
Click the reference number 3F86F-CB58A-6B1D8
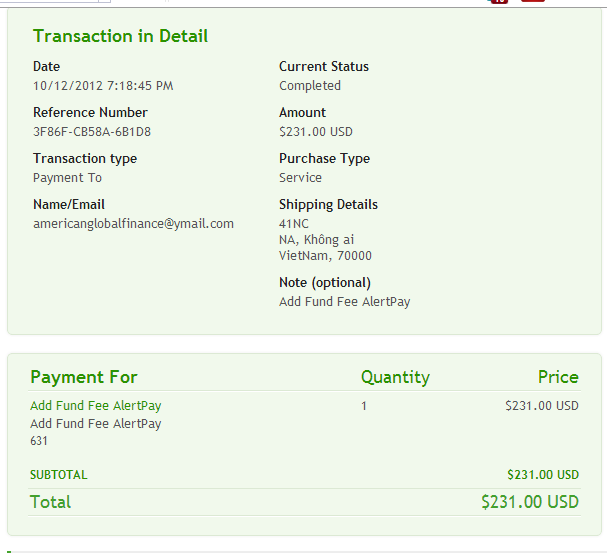(92, 132)
